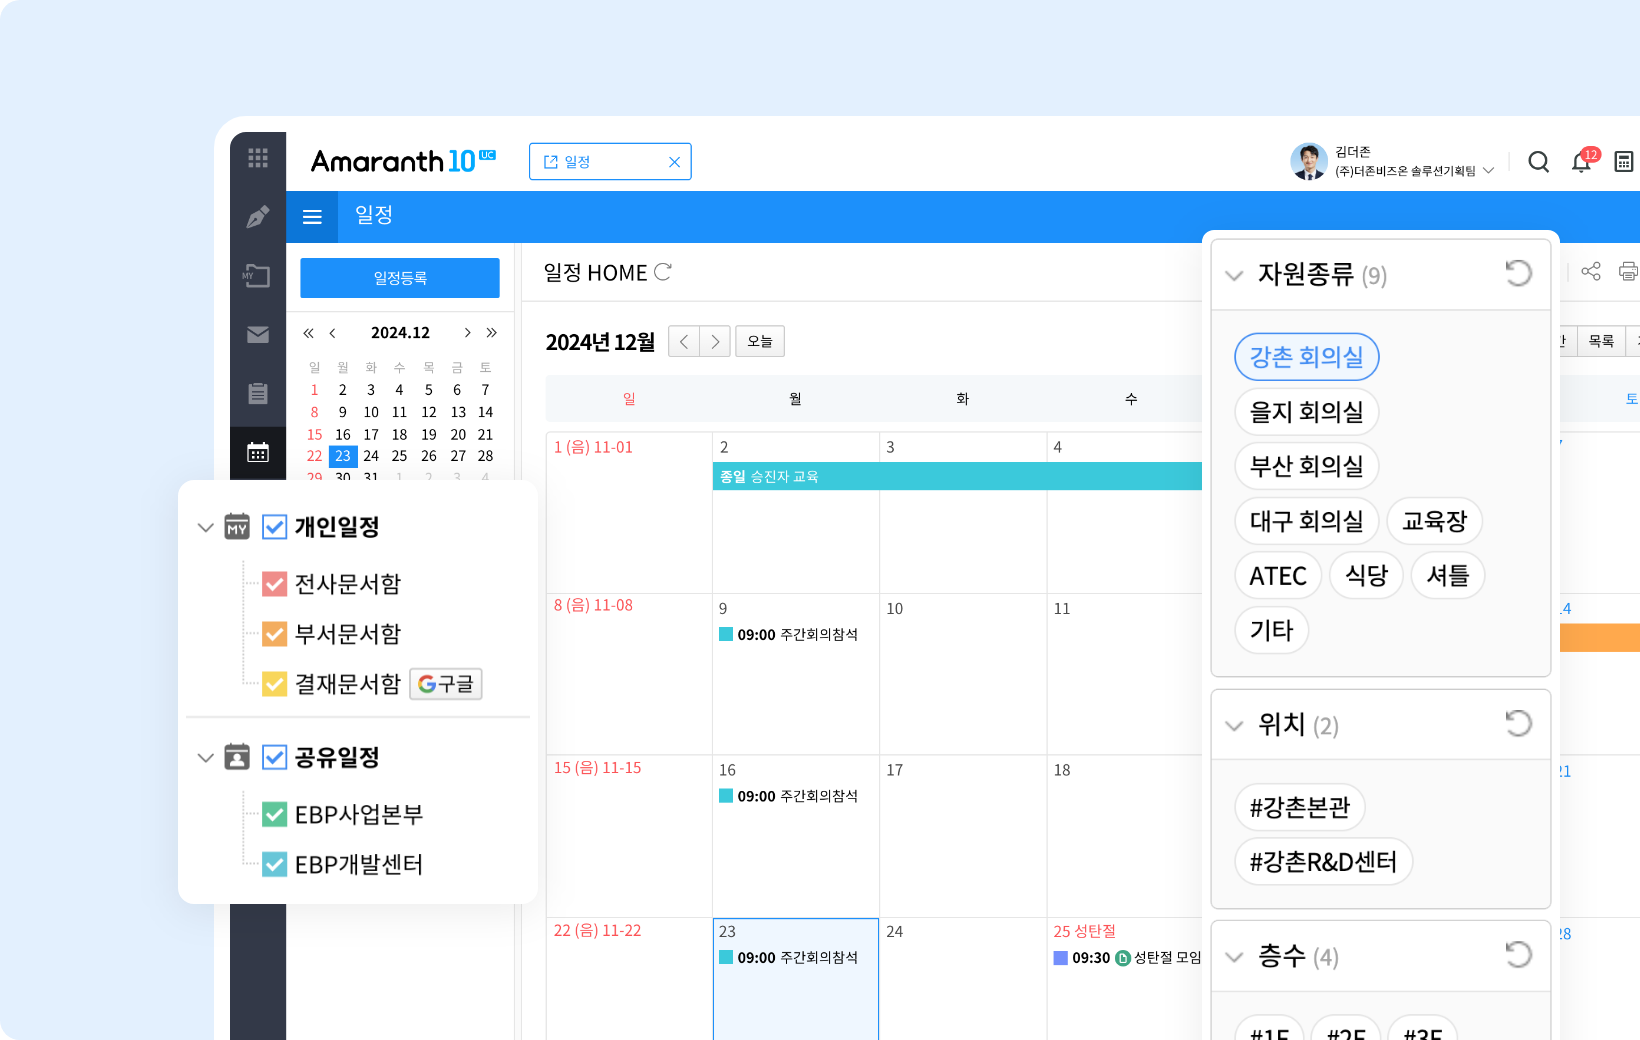
Task: Select the 부산 회의실 chip
Action: tap(1306, 466)
